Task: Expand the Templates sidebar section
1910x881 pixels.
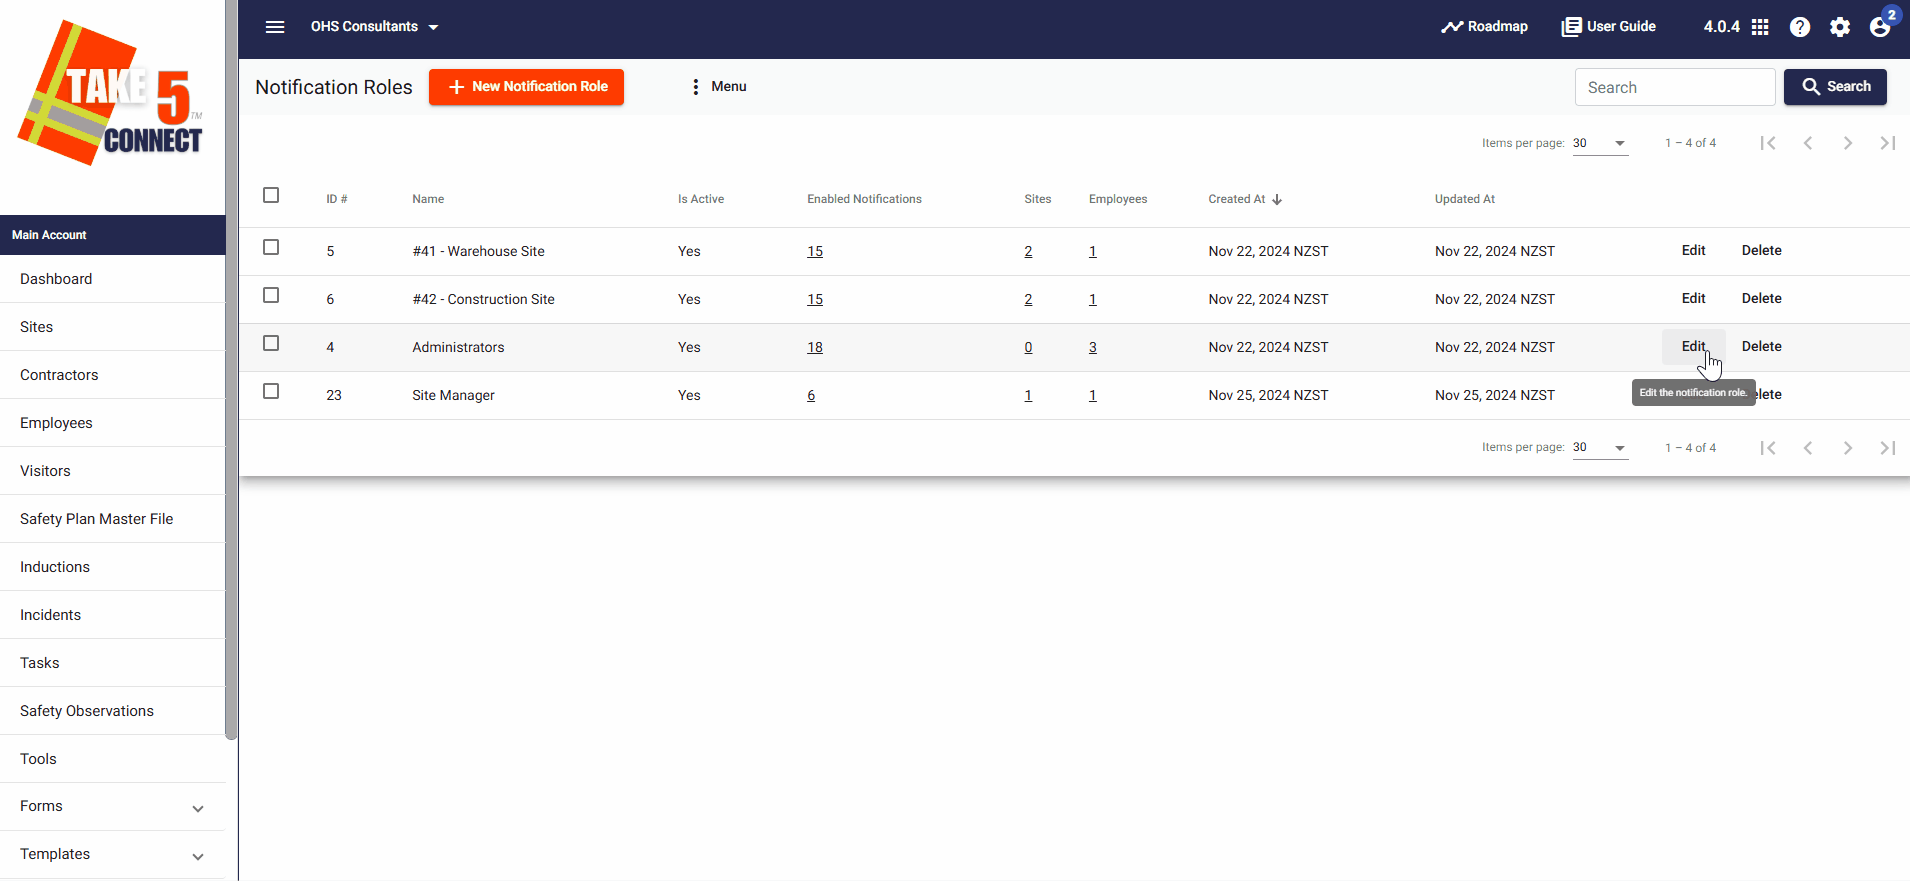Action: (x=112, y=855)
